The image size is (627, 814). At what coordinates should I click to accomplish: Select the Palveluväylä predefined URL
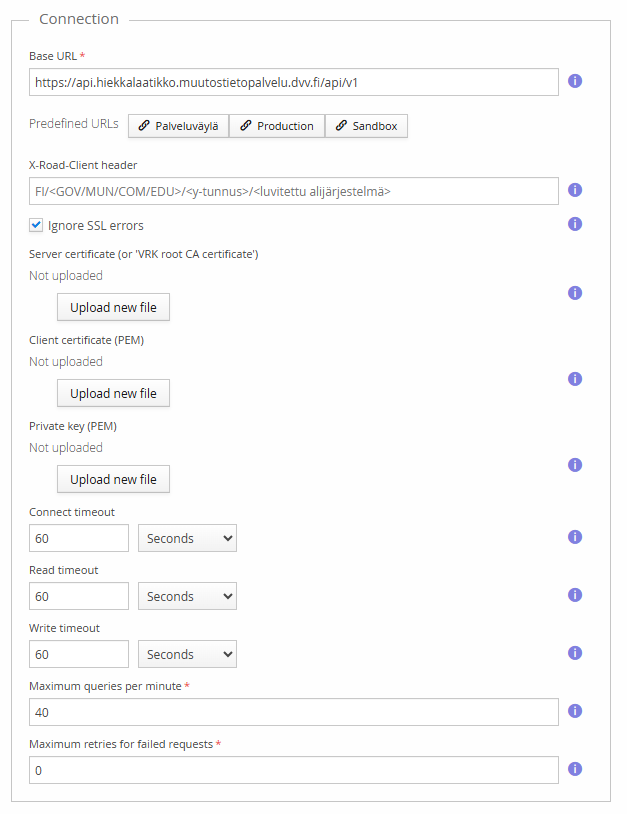pos(179,126)
